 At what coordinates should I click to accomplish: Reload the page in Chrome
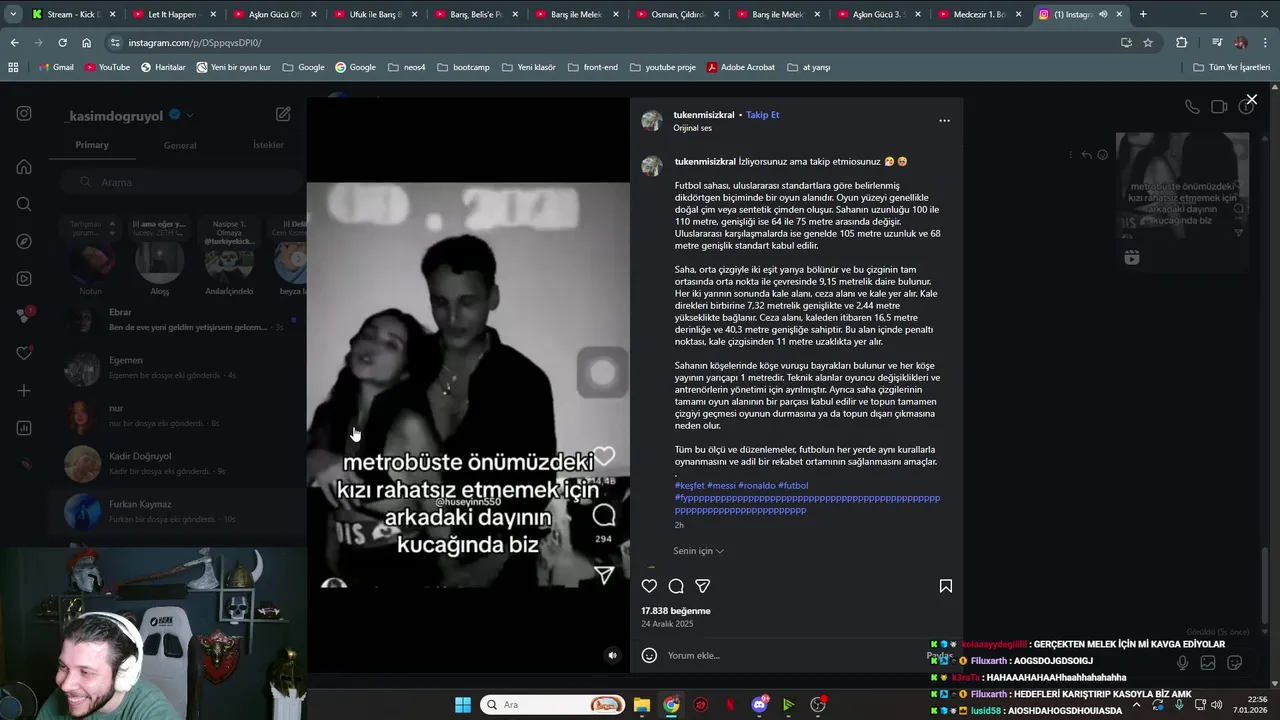tap(62, 43)
